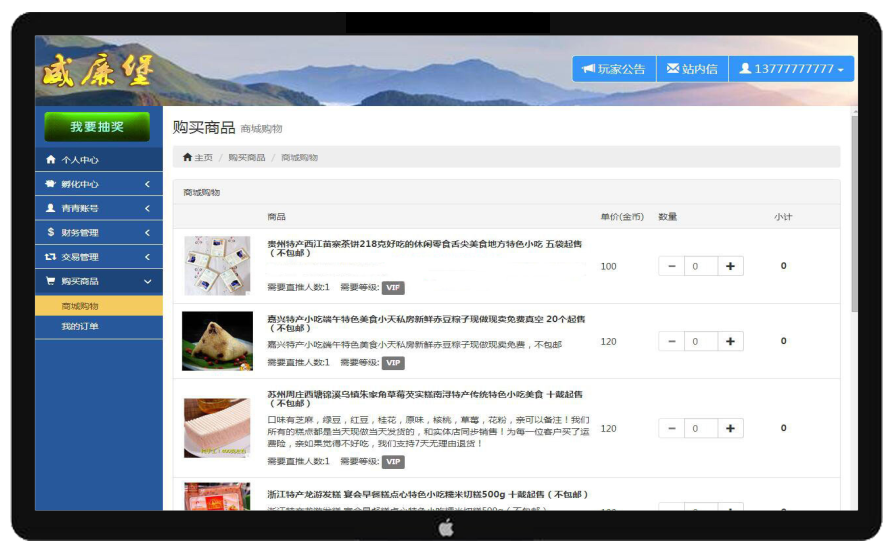Viewport: 895px width, 556px height.
Task: Open the 浙江特产龙游发糕 product thumbnail
Action: 217,497
